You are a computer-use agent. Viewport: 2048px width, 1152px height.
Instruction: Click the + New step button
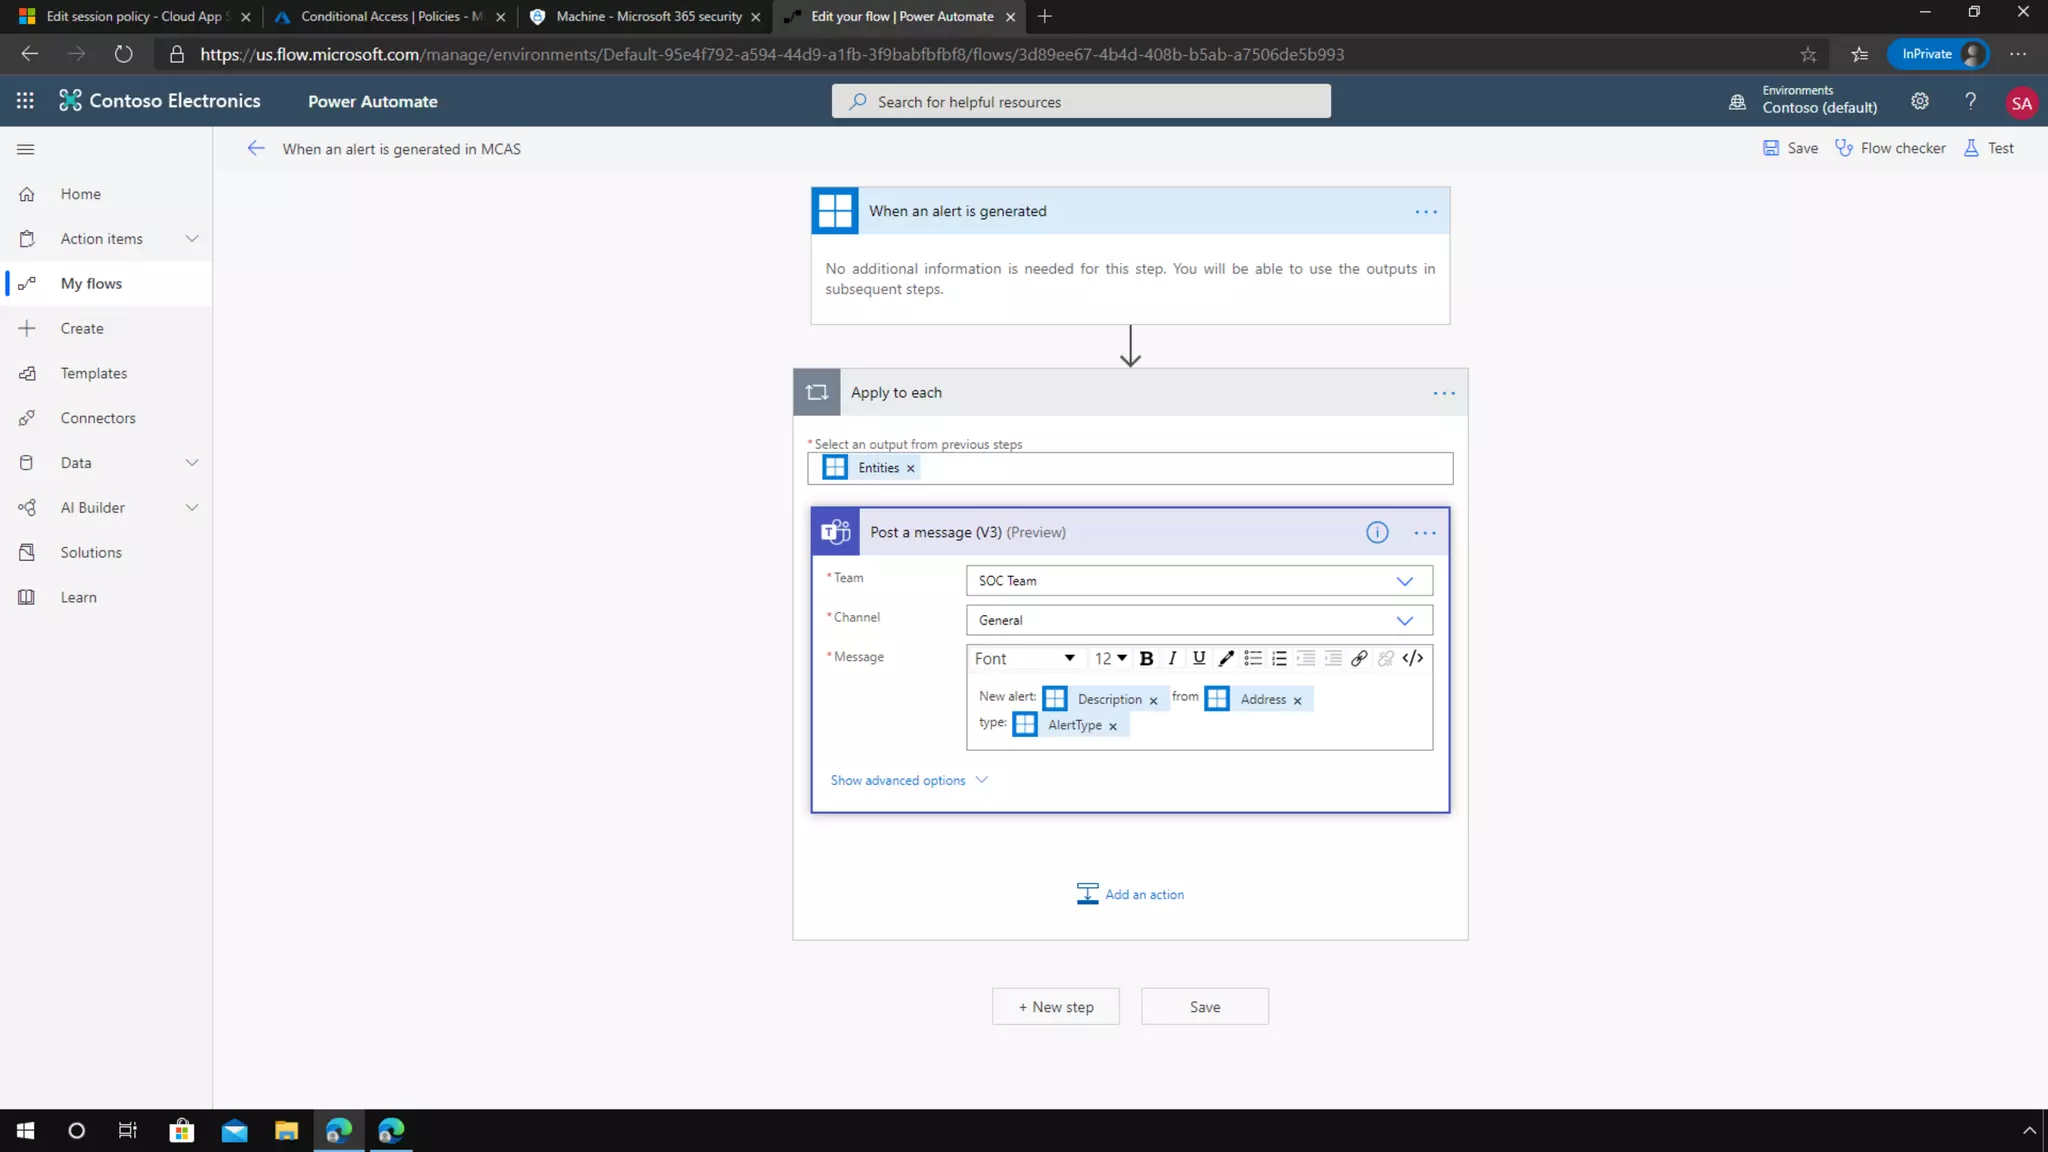point(1055,1007)
